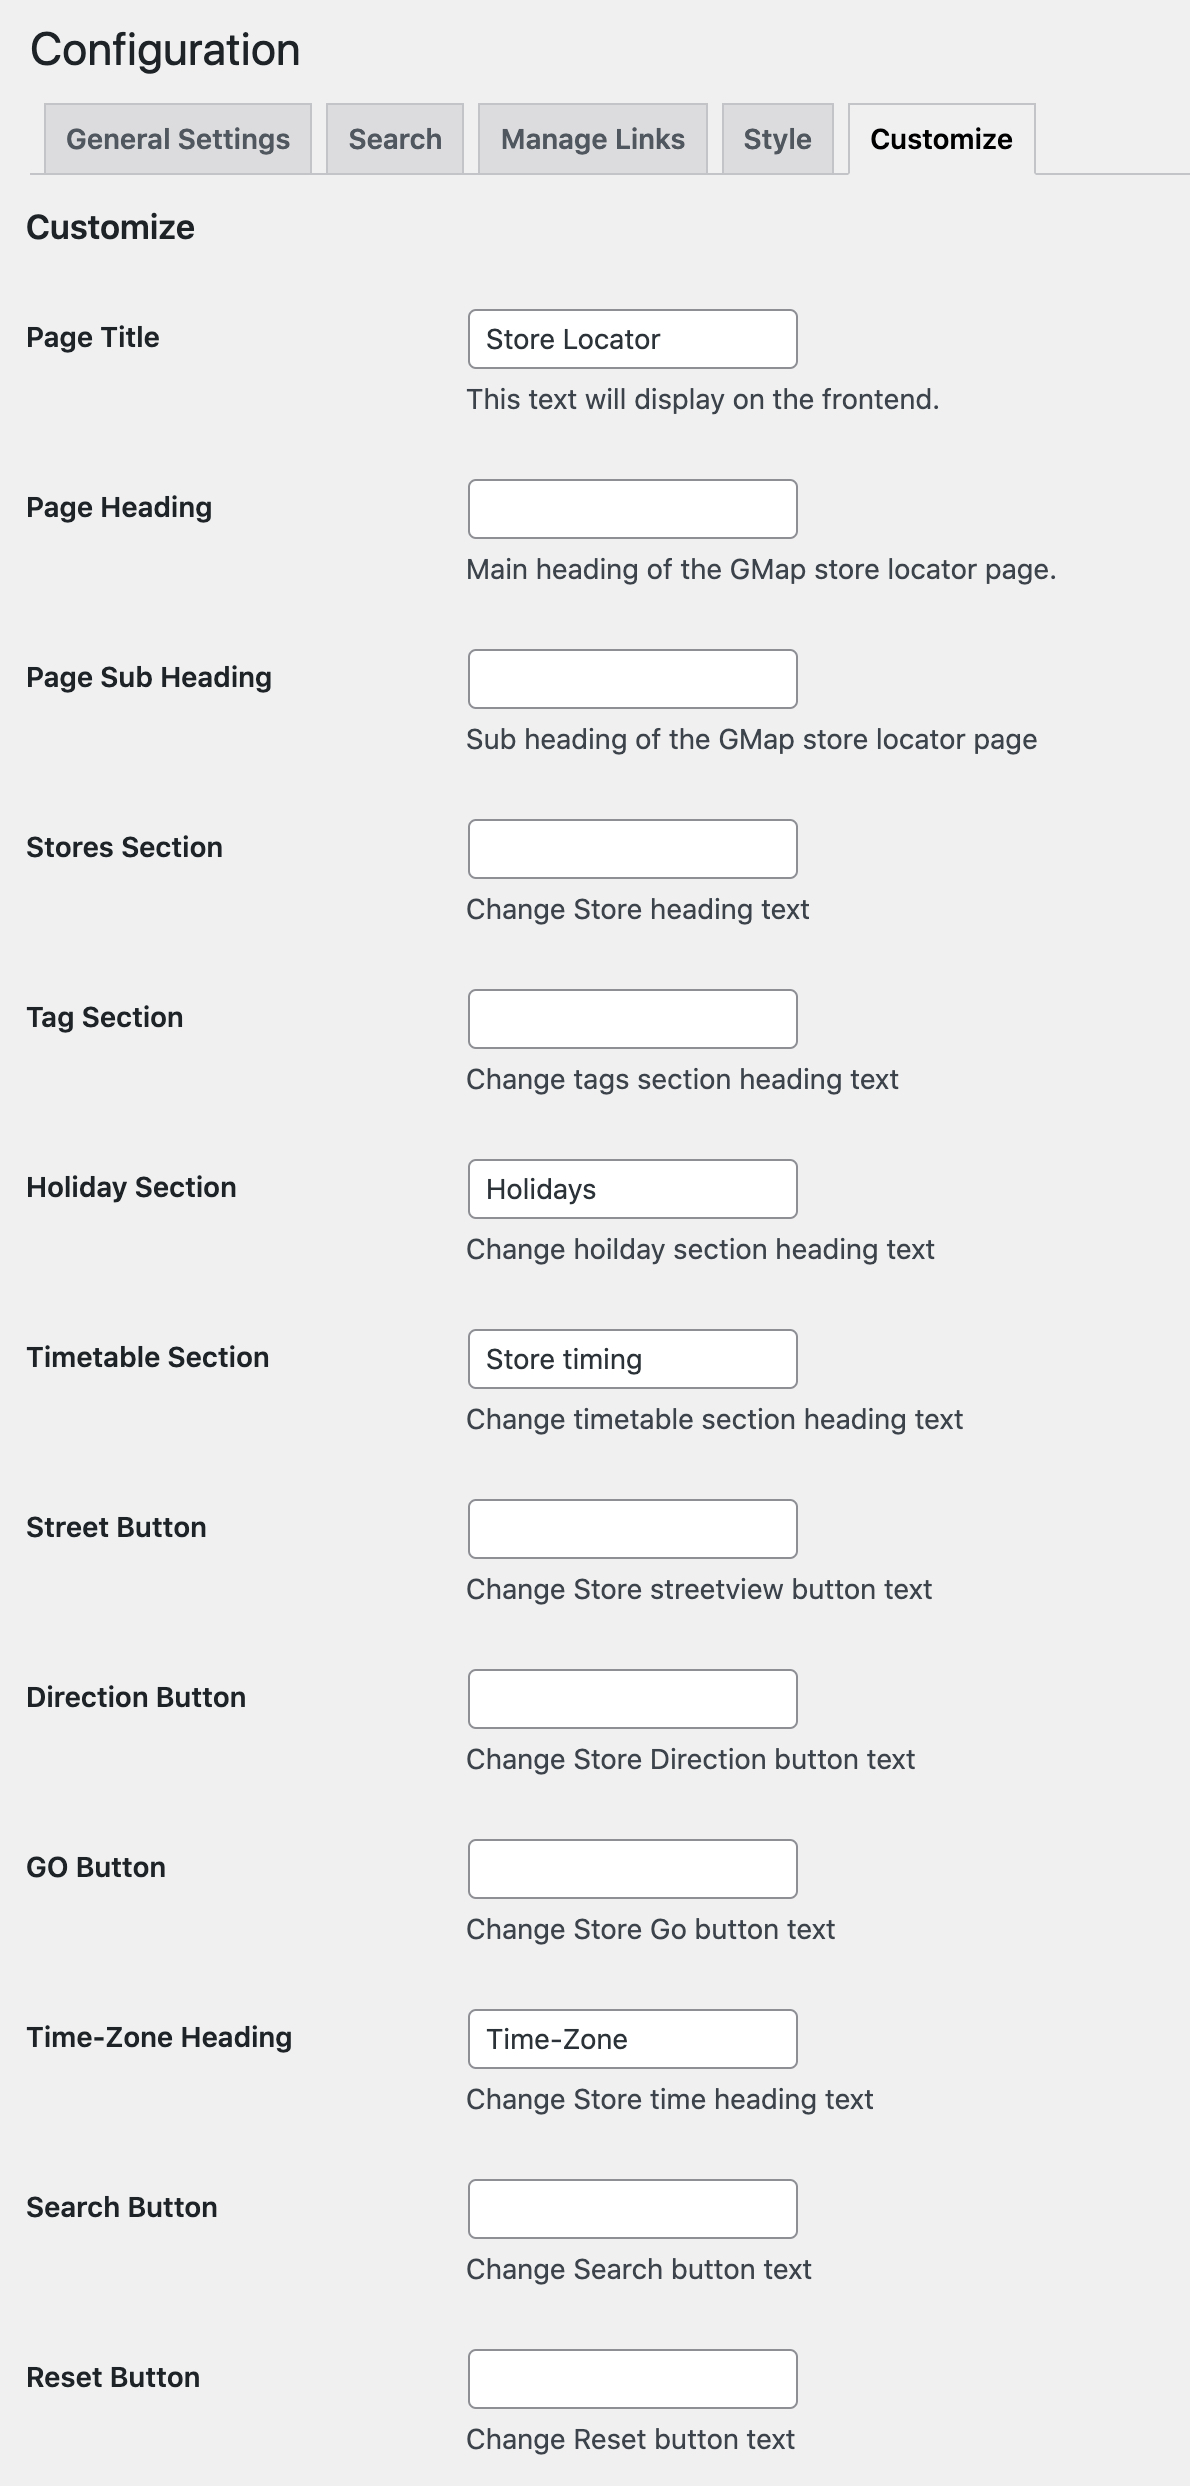Image resolution: width=1190 pixels, height=2486 pixels.
Task: Select the Reset Button input field
Action: [632, 2379]
